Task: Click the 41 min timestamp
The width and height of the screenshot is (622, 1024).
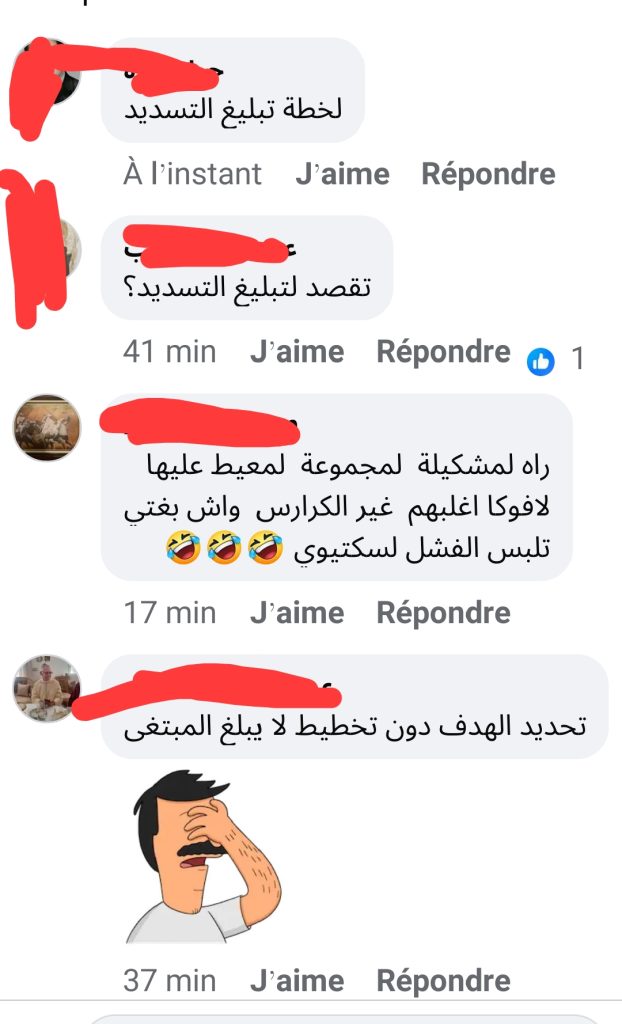Action: [x=169, y=353]
